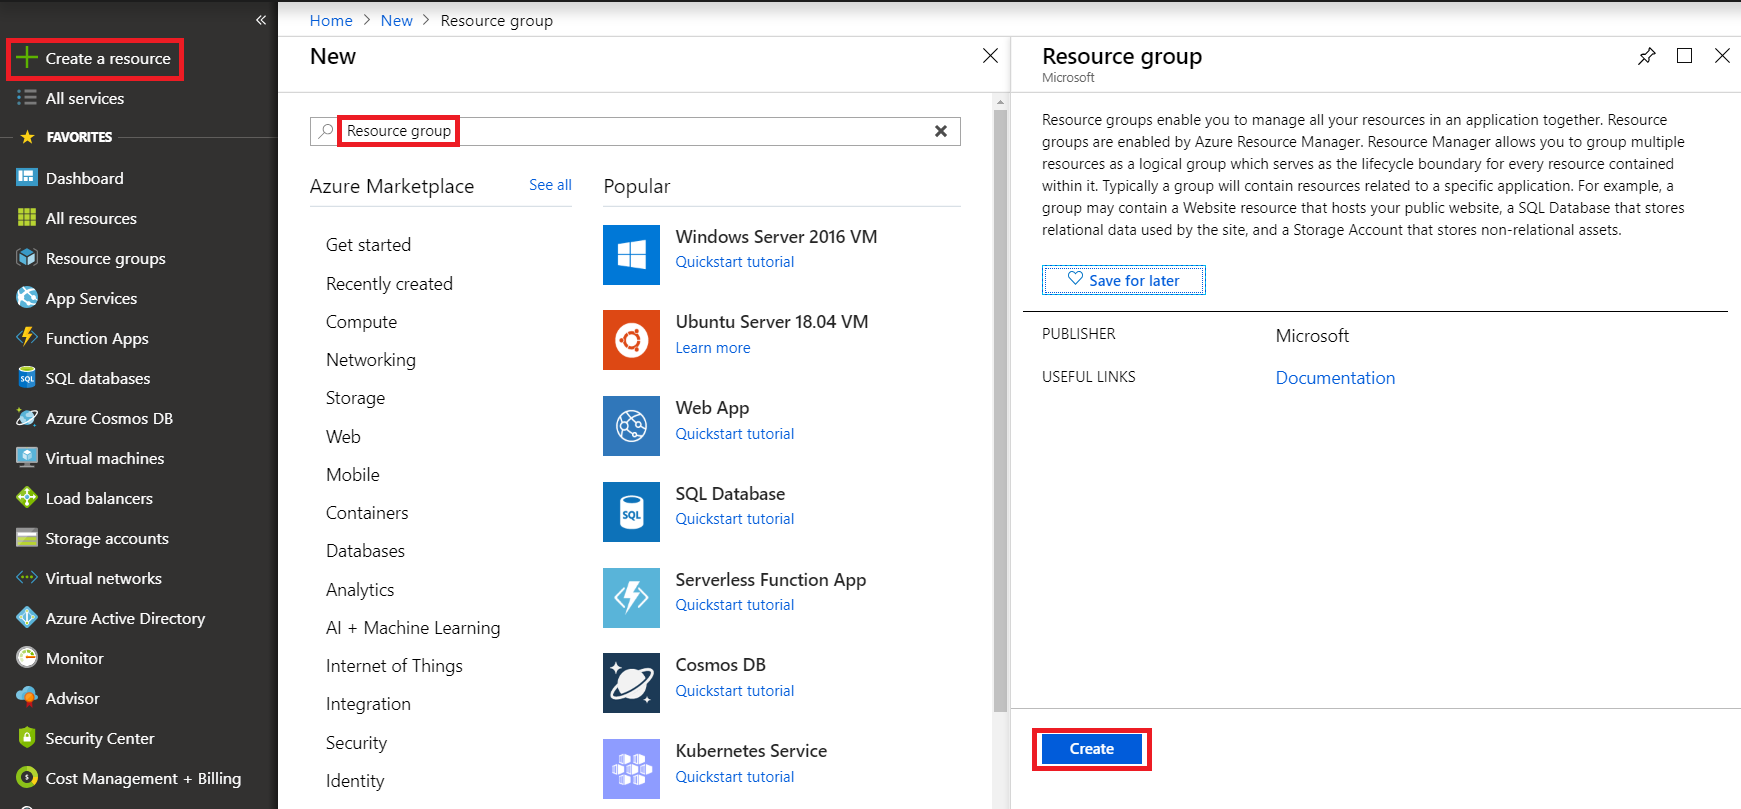This screenshot has width=1741, height=809.
Task: Close the New blade
Action: tap(990, 56)
